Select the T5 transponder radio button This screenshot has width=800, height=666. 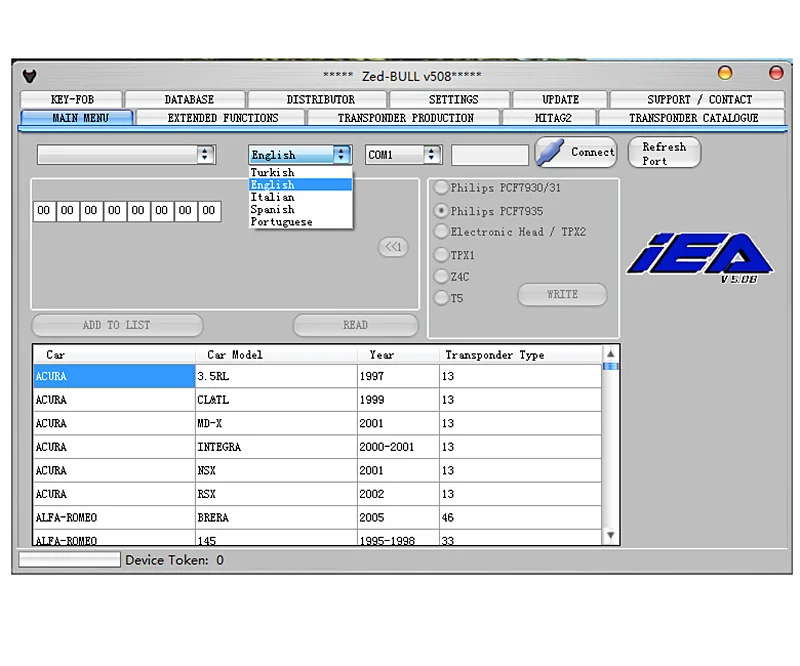click(x=441, y=298)
